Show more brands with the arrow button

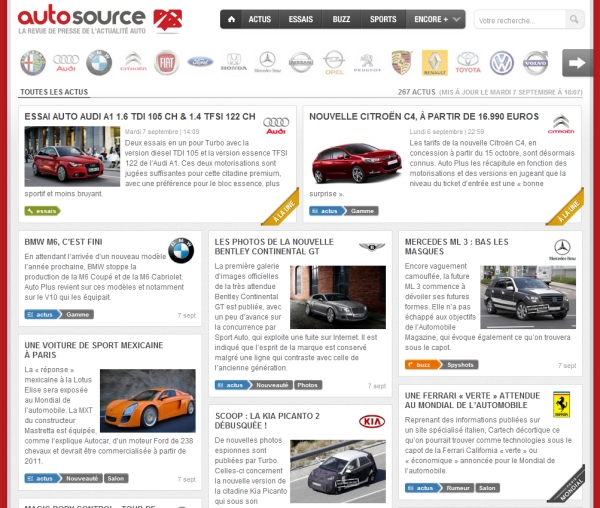coord(577,63)
